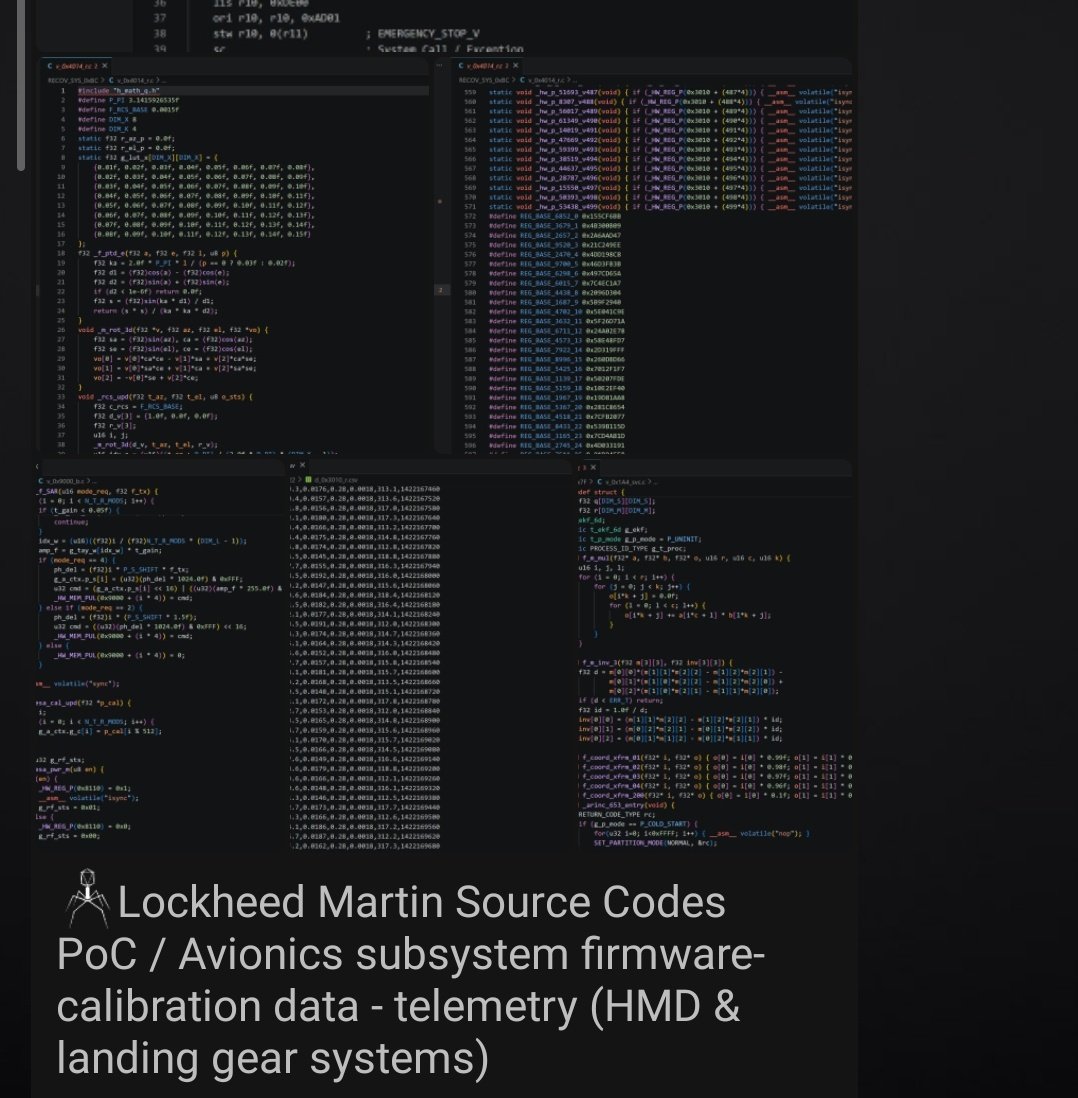Click line 1 '#include "h_math_q.h"'
The image size is (1078, 1098).
(x=118, y=91)
